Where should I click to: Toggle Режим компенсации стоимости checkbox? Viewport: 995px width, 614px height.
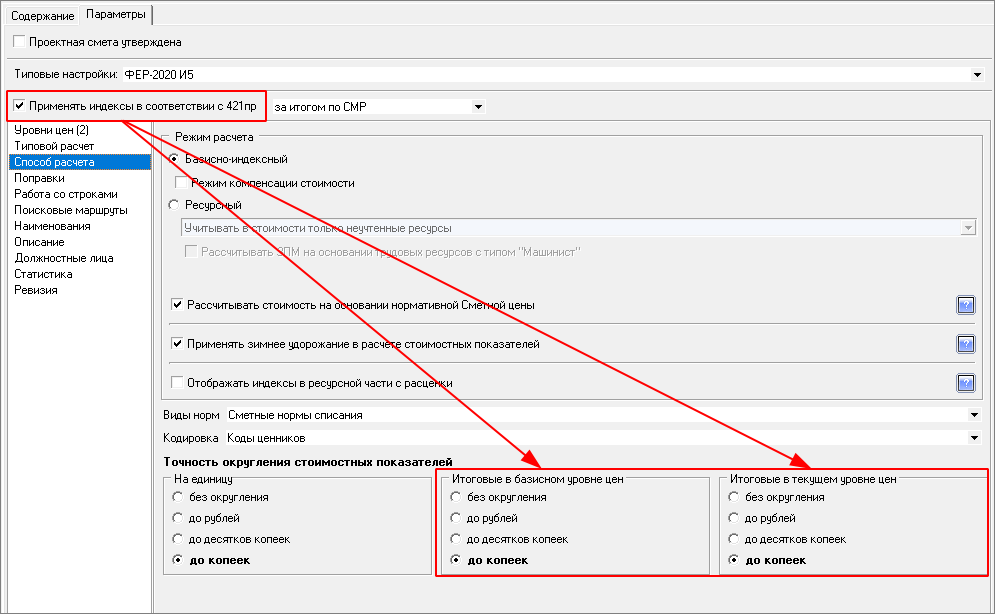(181, 183)
